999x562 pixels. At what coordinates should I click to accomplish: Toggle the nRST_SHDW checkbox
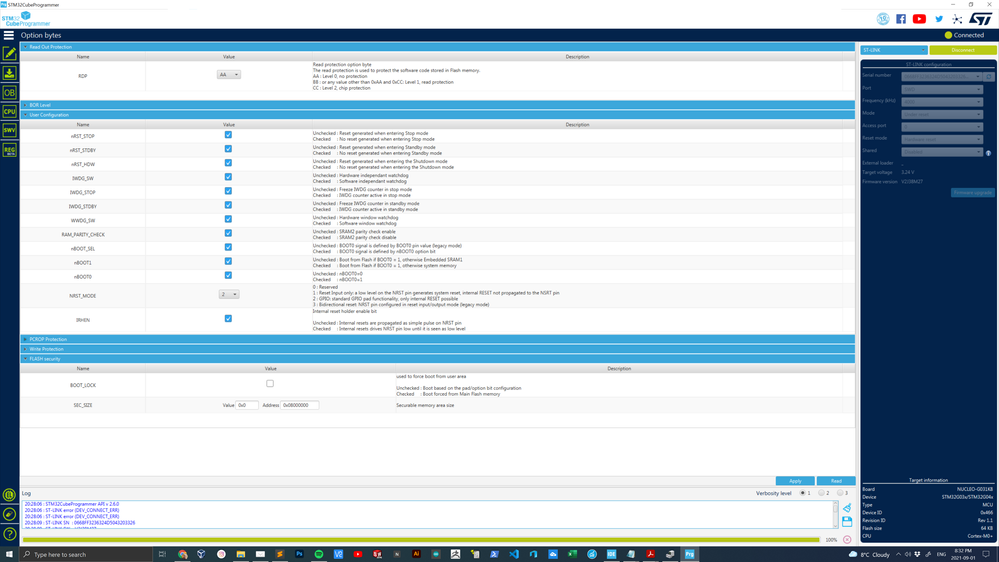(228, 163)
